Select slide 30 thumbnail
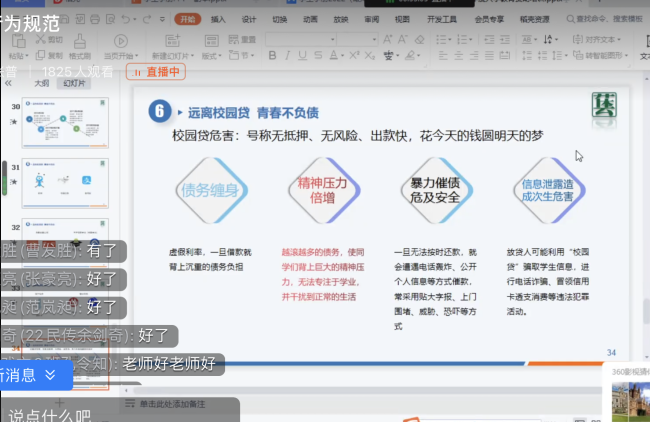This screenshot has width=650, height=422. click(65, 123)
